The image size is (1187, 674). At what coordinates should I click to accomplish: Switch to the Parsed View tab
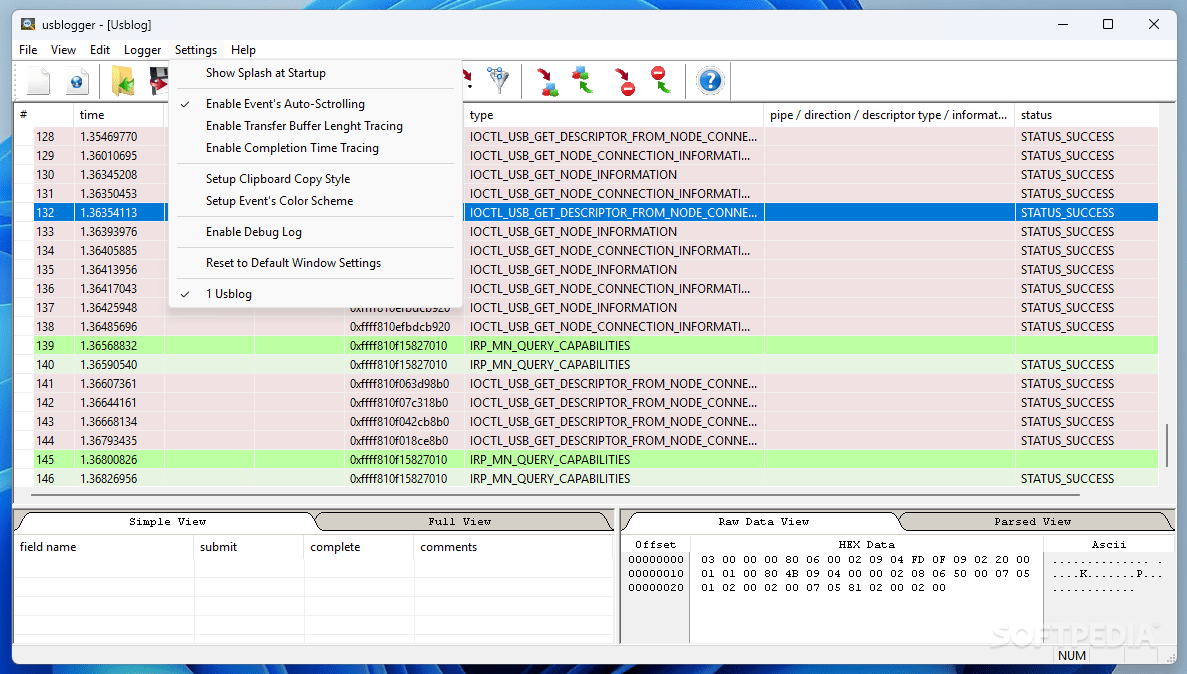[x=1033, y=522]
